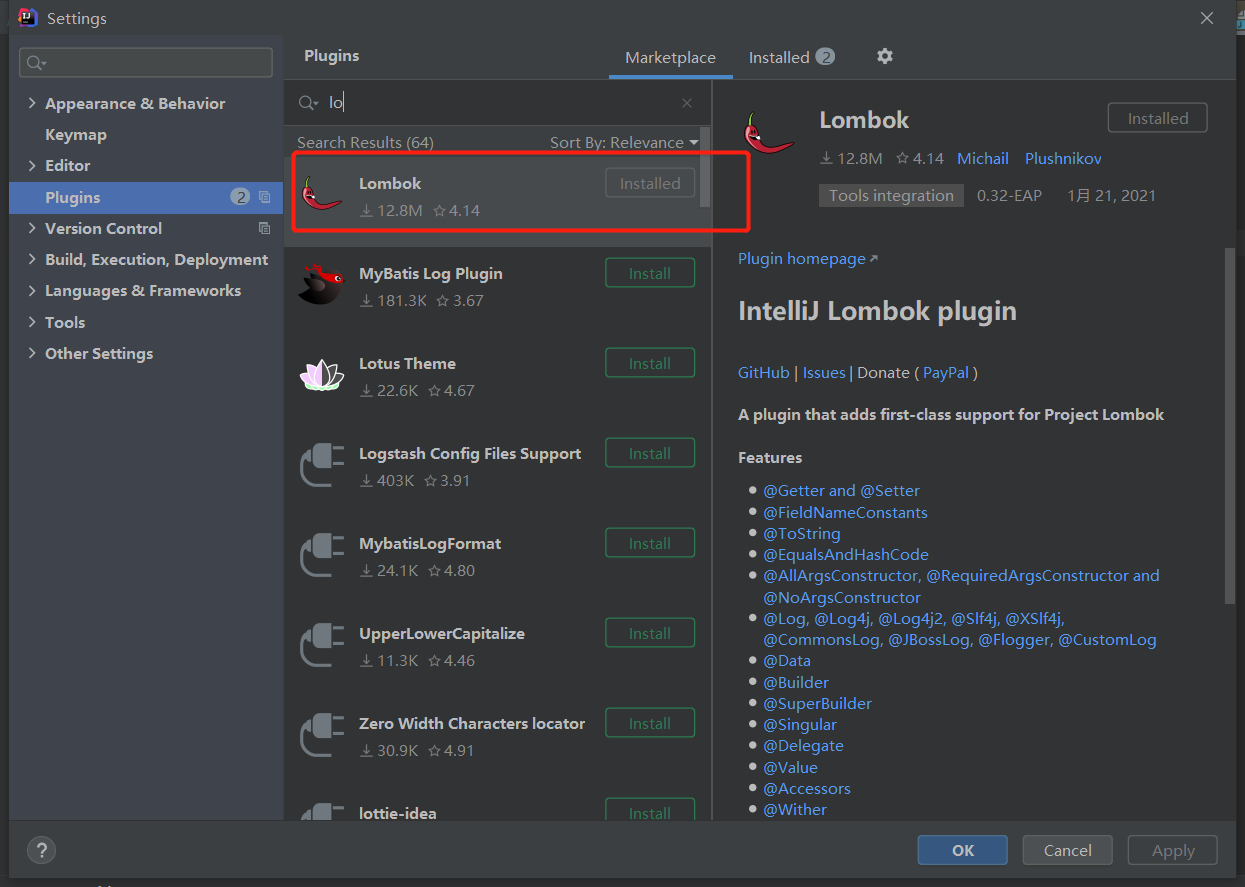Install Zero Width Characters locator
The height and width of the screenshot is (887, 1245).
[x=650, y=723]
